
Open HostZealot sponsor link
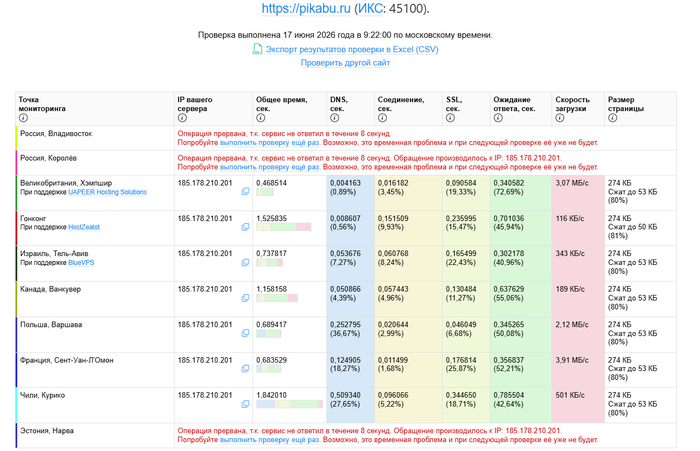84,227
